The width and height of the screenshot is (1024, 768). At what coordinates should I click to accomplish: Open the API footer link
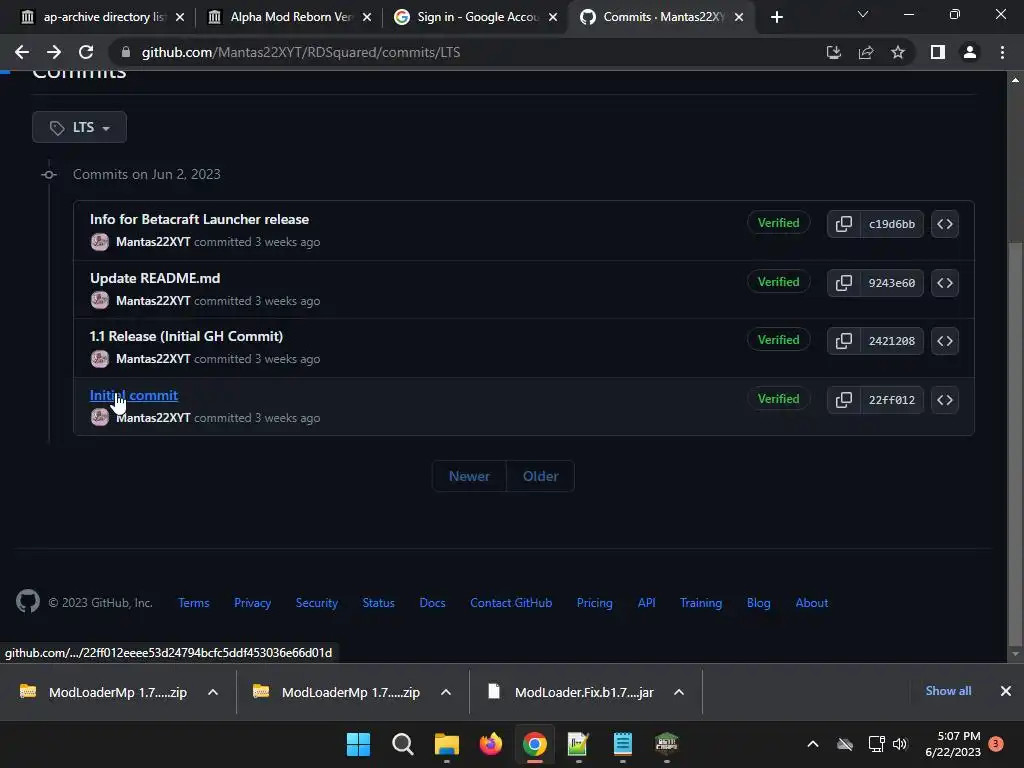[646, 603]
